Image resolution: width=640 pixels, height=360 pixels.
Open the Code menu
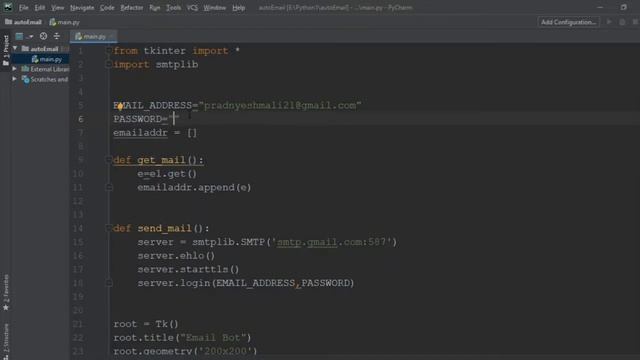[x=107, y=8]
